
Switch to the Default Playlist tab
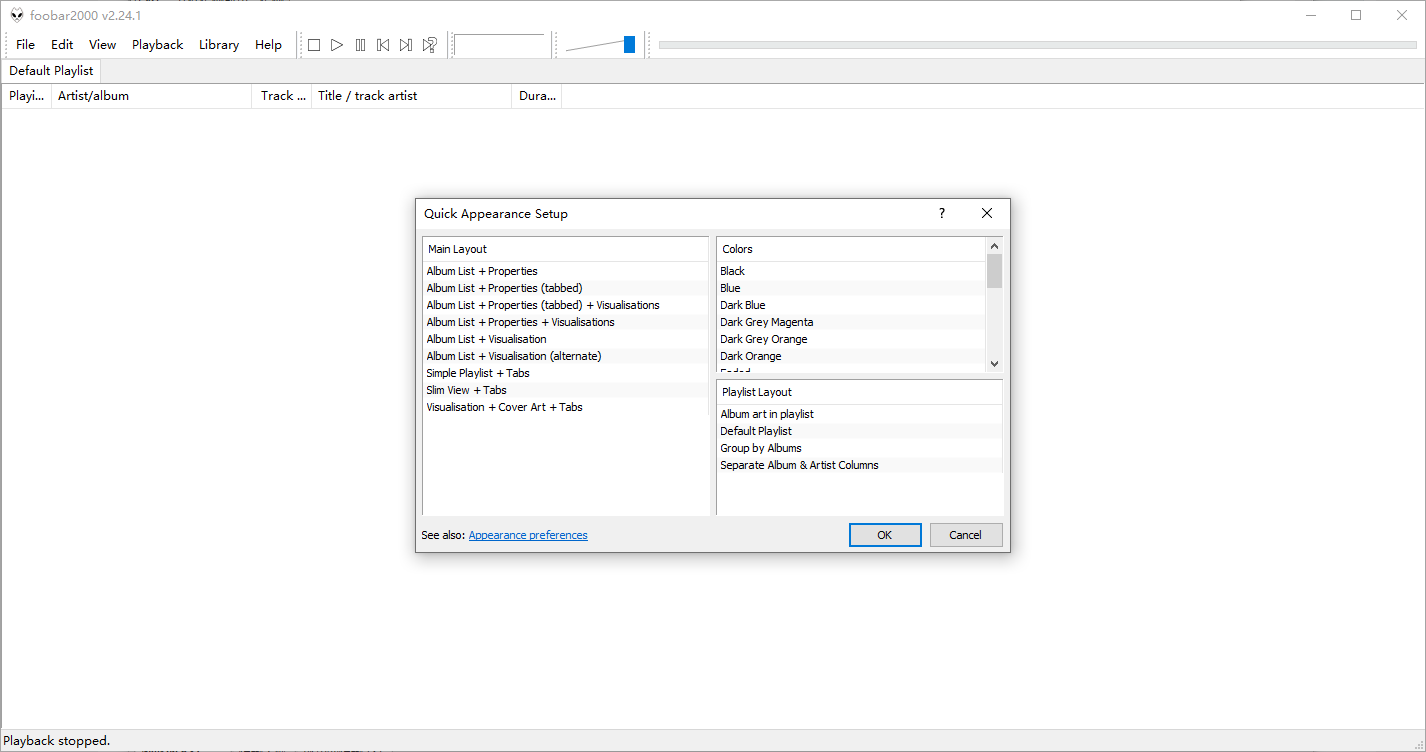(51, 71)
